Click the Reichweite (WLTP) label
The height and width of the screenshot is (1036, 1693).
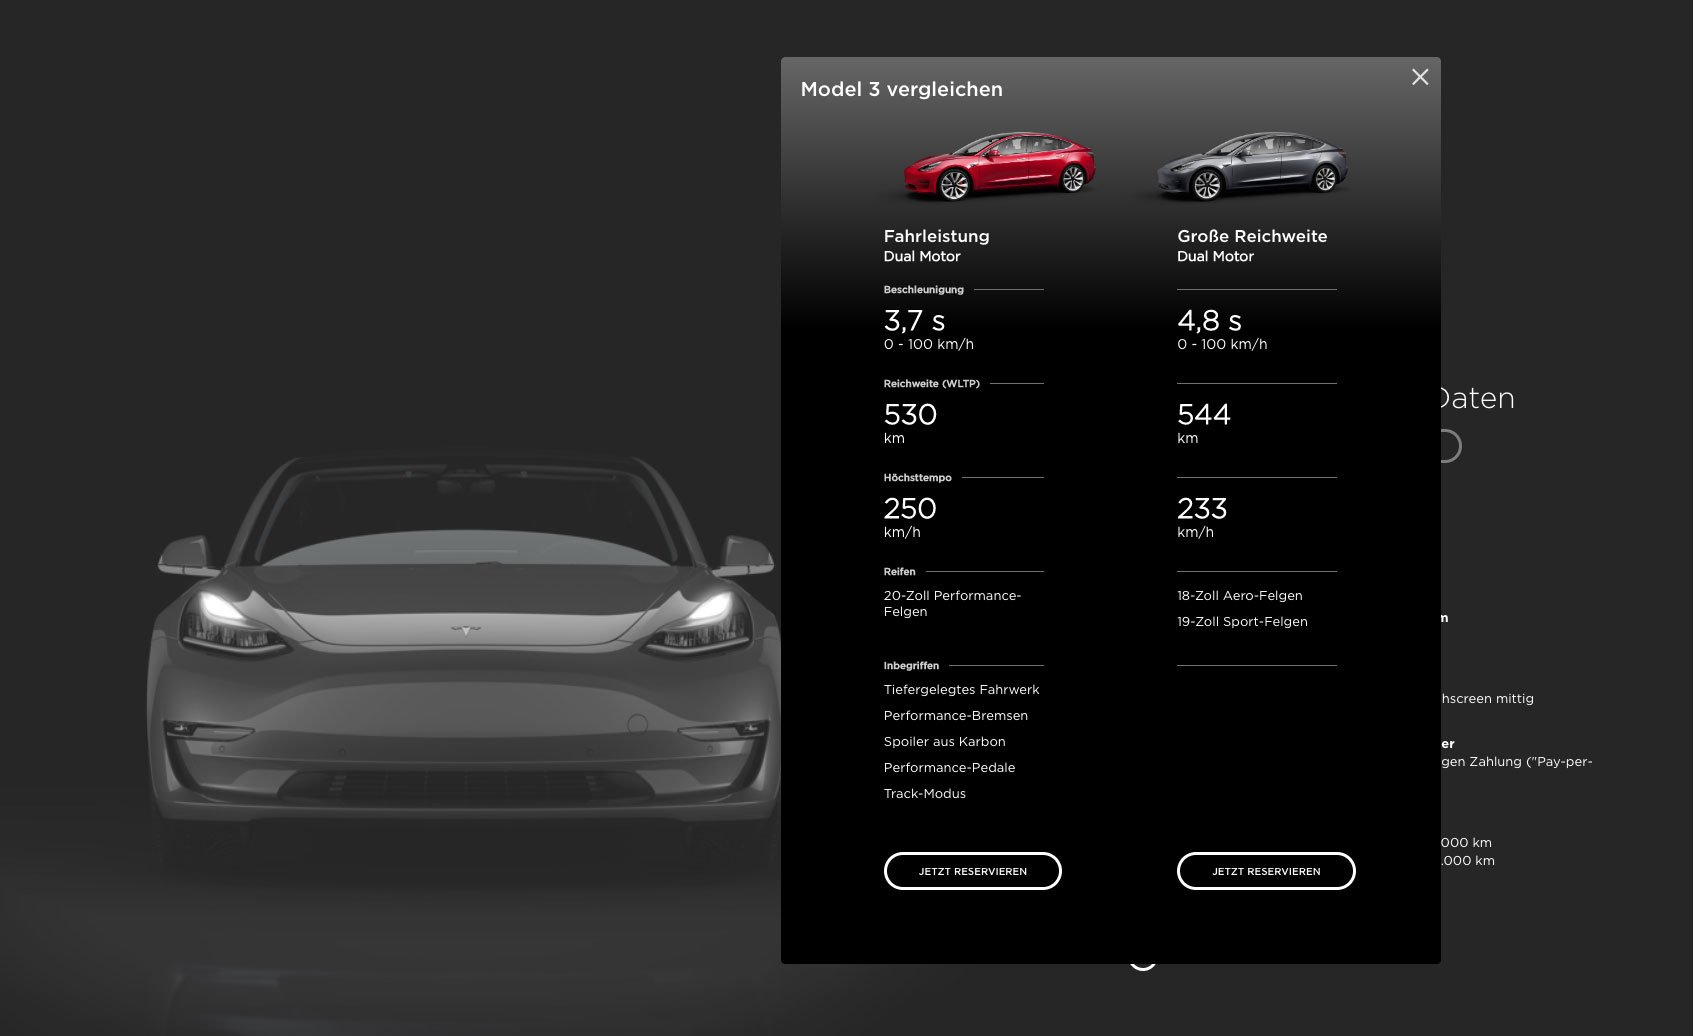click(x=931, y=384)
